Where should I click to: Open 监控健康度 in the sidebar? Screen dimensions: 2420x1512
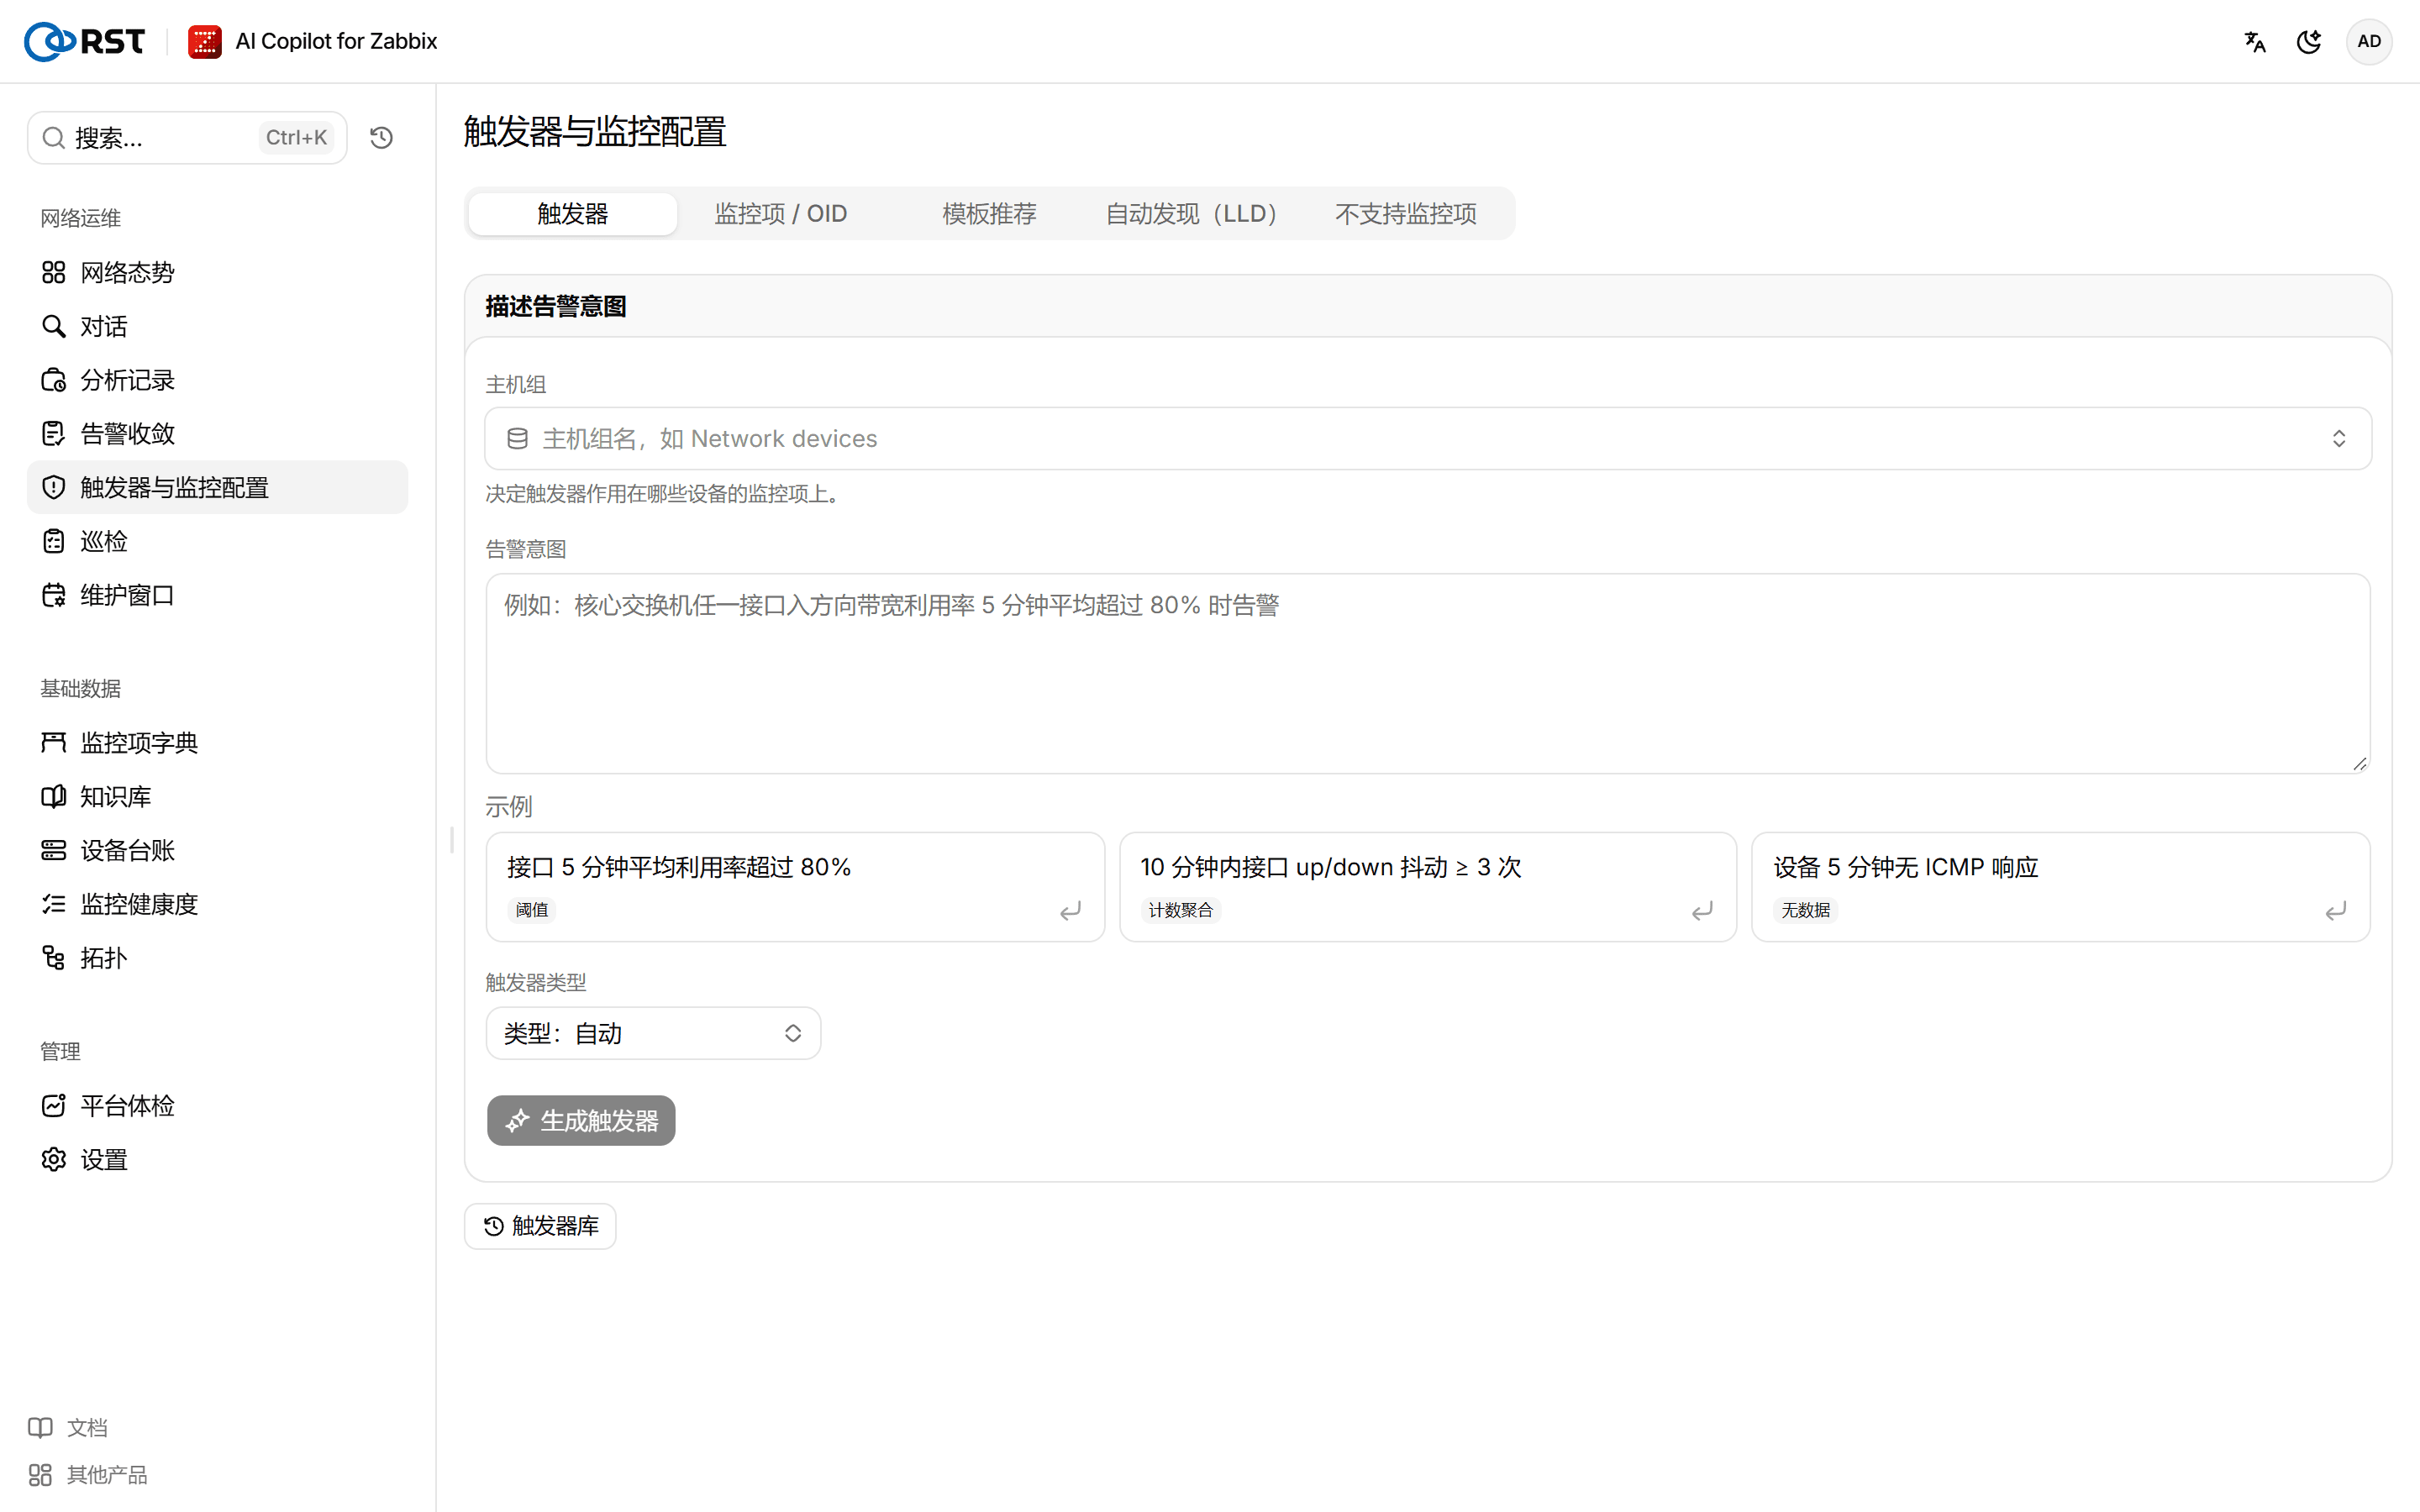[x=217, y=904]
